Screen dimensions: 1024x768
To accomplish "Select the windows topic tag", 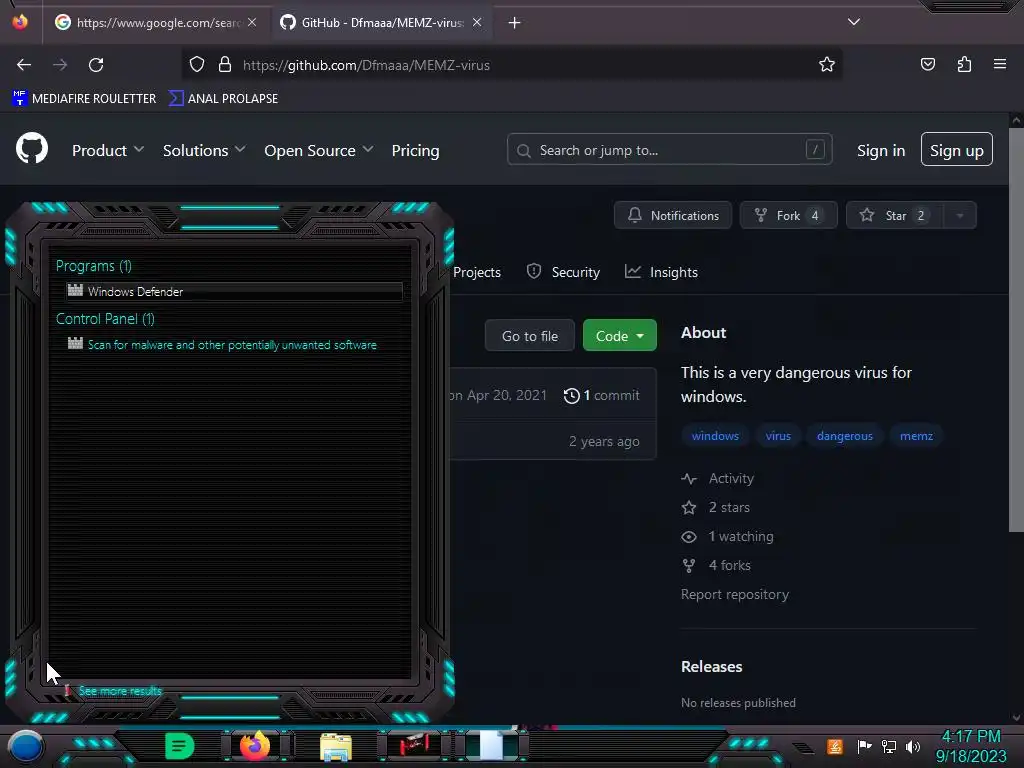I will pos(715,436).
